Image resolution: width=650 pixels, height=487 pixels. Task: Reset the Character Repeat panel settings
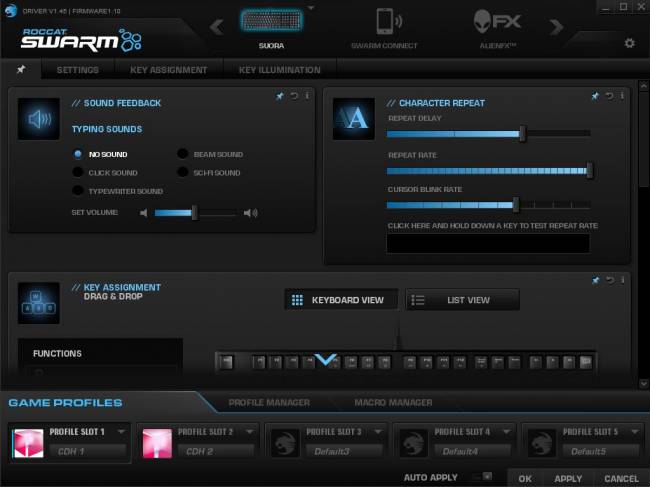pos(608,96)
